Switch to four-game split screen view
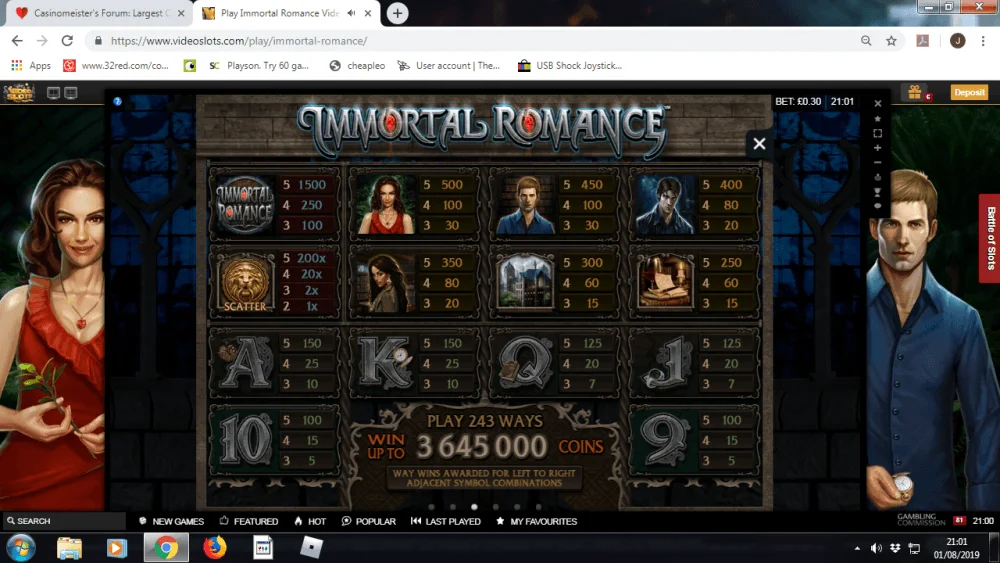The width and height of the screenshot is (1000, 563). click(71, 93)
